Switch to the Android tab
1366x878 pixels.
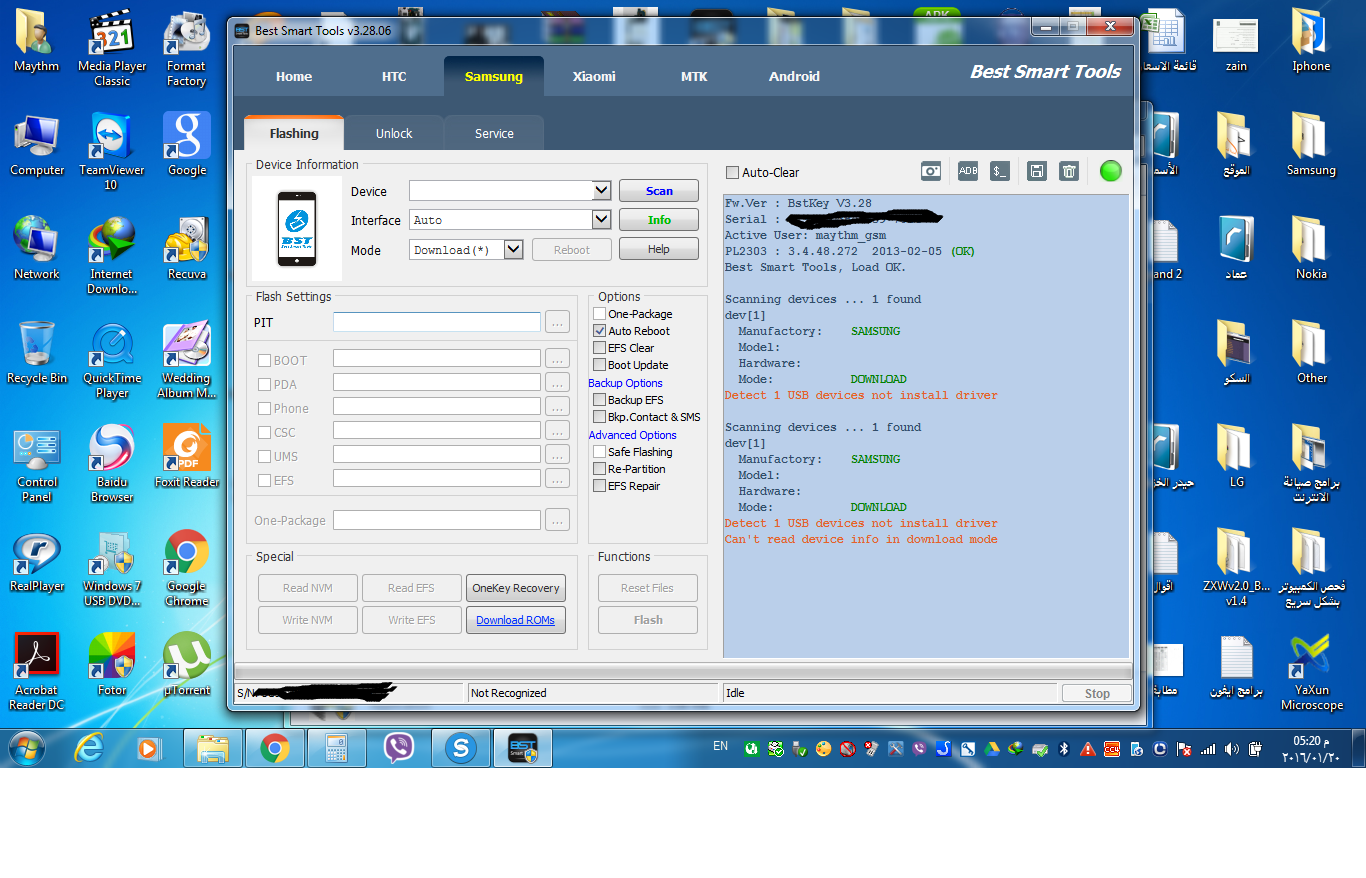794,77
